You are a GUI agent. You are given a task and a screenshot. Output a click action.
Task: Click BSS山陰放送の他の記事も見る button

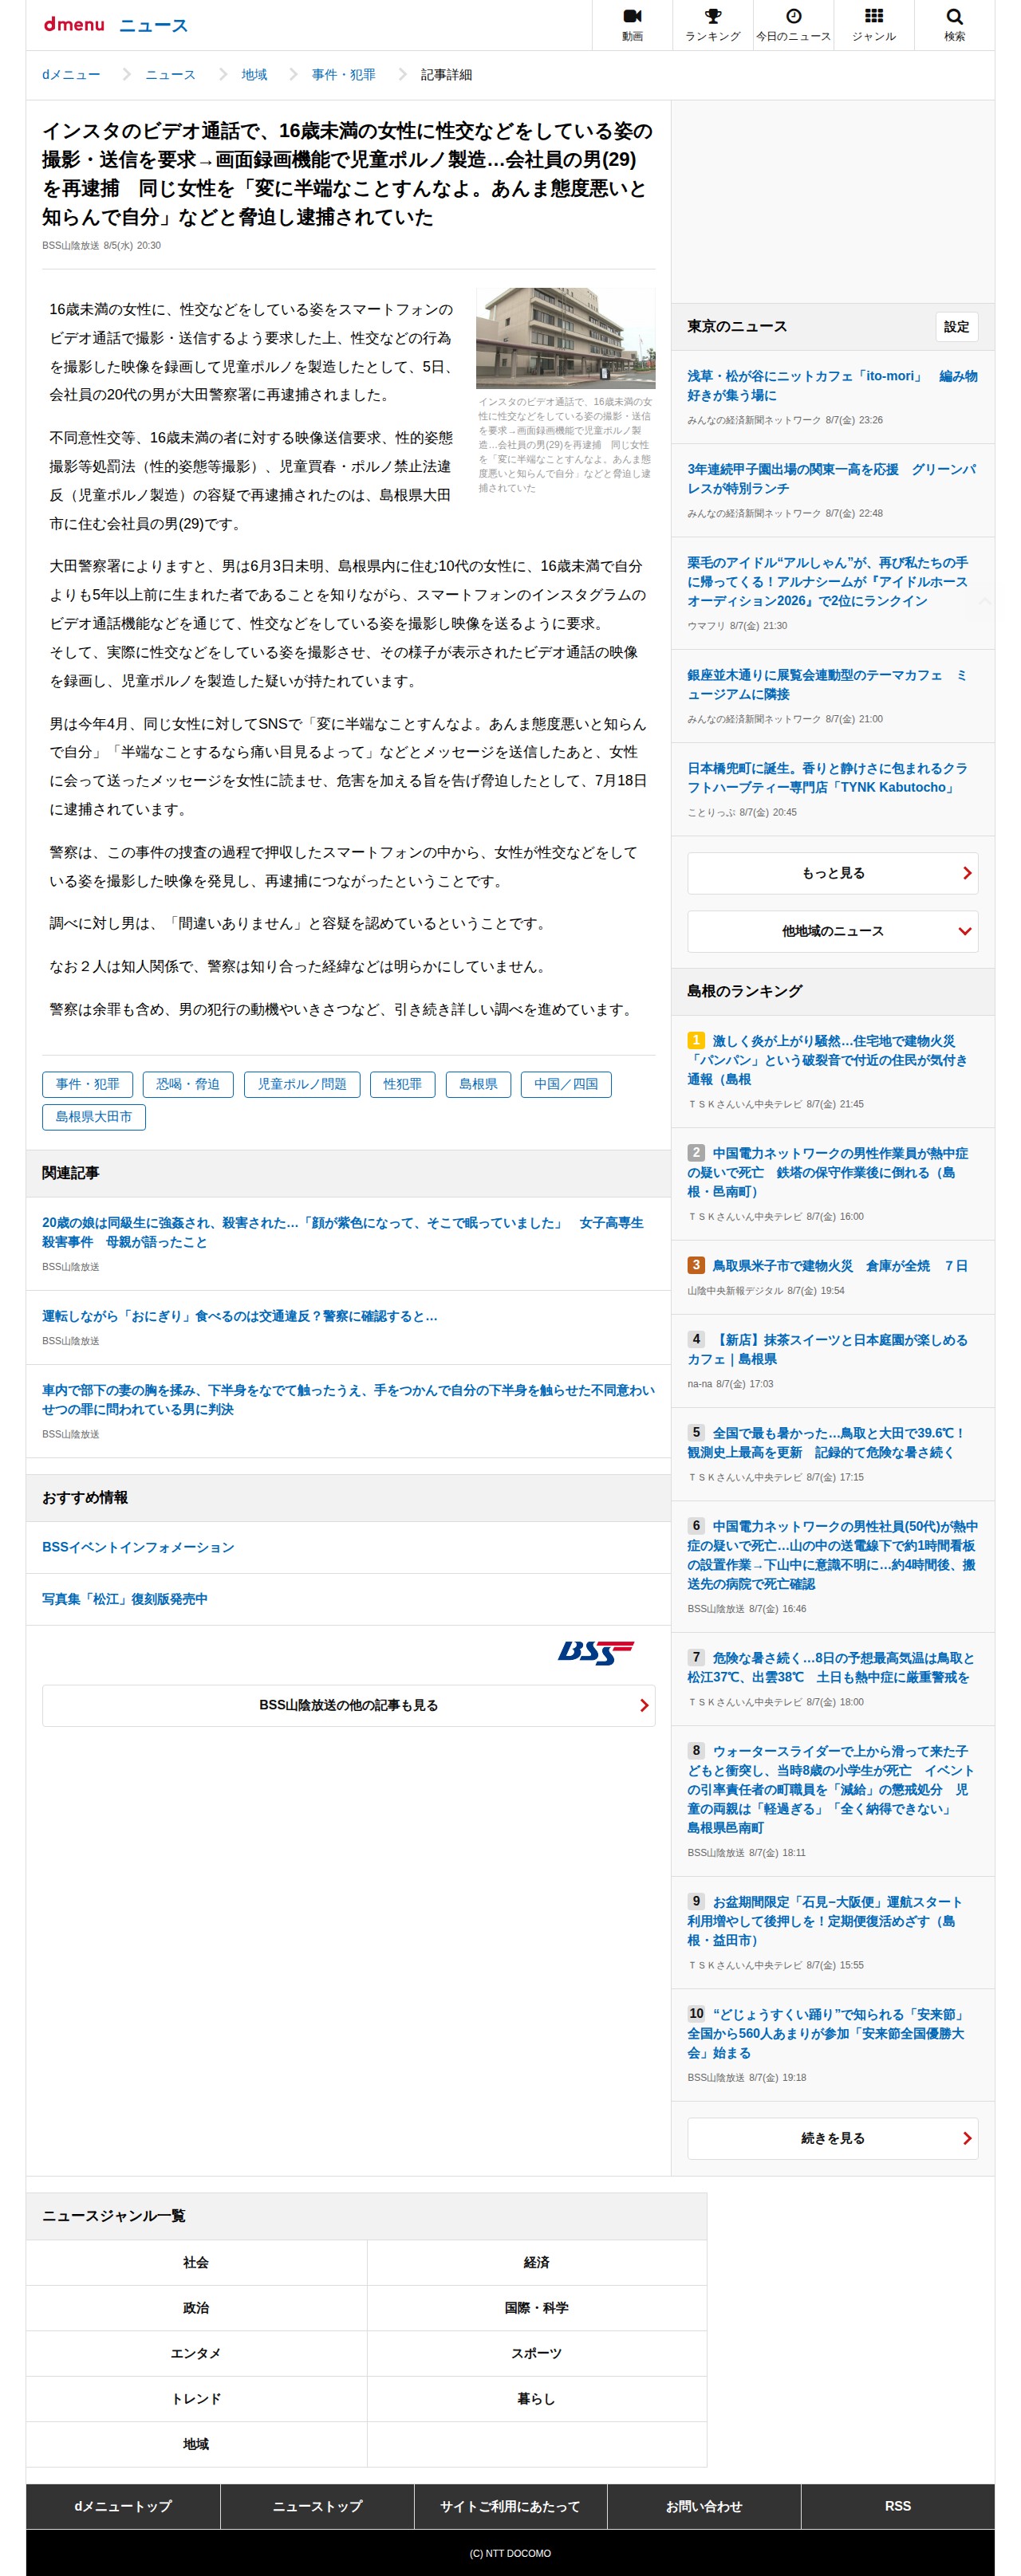click(348, 1705)
